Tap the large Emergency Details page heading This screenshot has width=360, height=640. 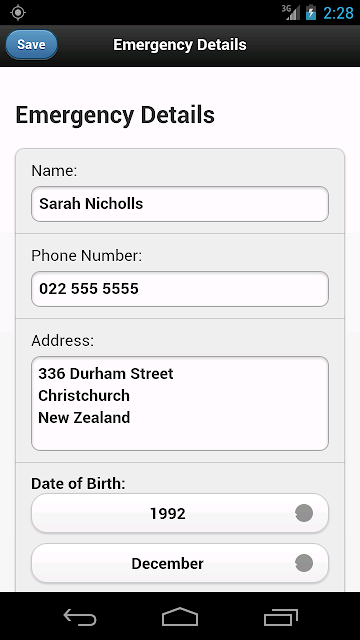[115, 116]
